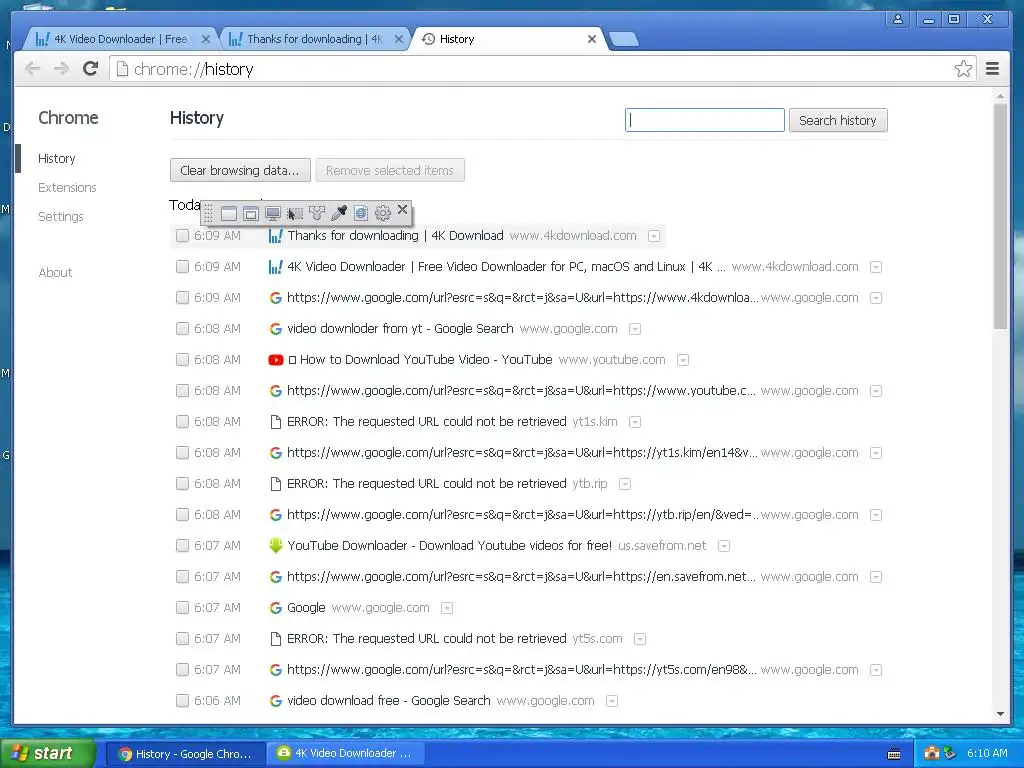
Task: Go back with the browser back arrow
Action: coord(32,69)
